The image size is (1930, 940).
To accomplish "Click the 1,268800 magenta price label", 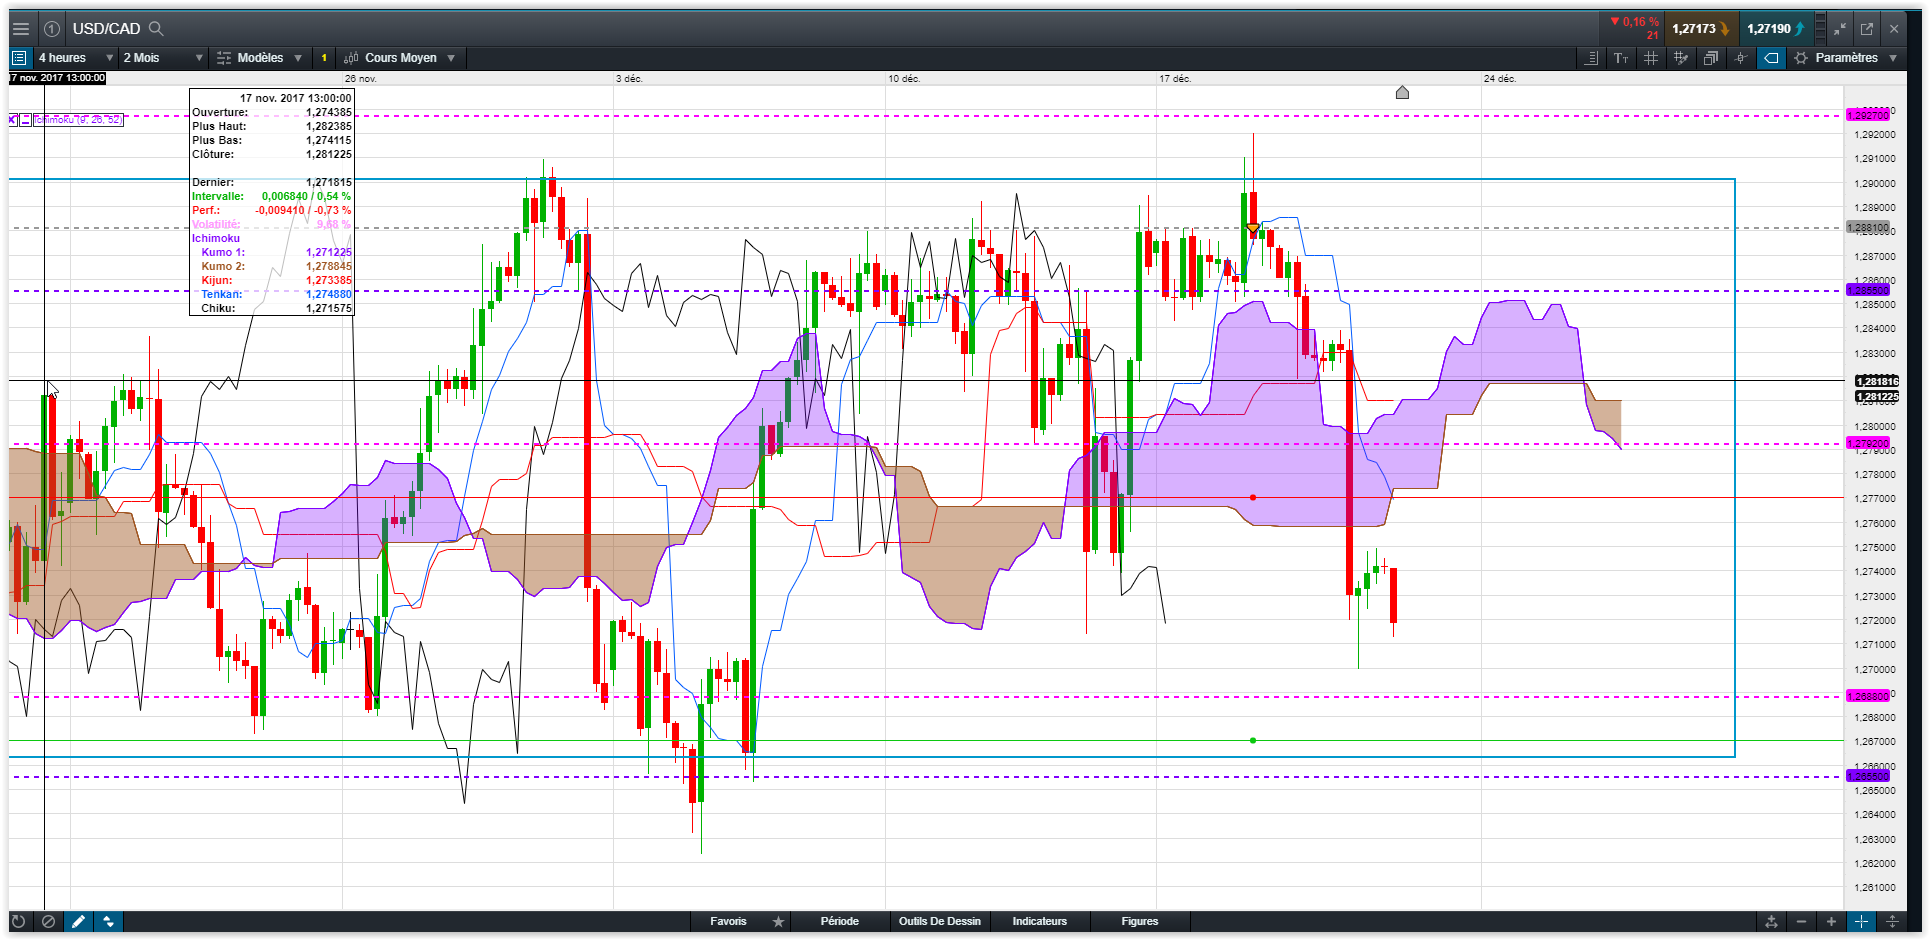I will [1868, 696].
